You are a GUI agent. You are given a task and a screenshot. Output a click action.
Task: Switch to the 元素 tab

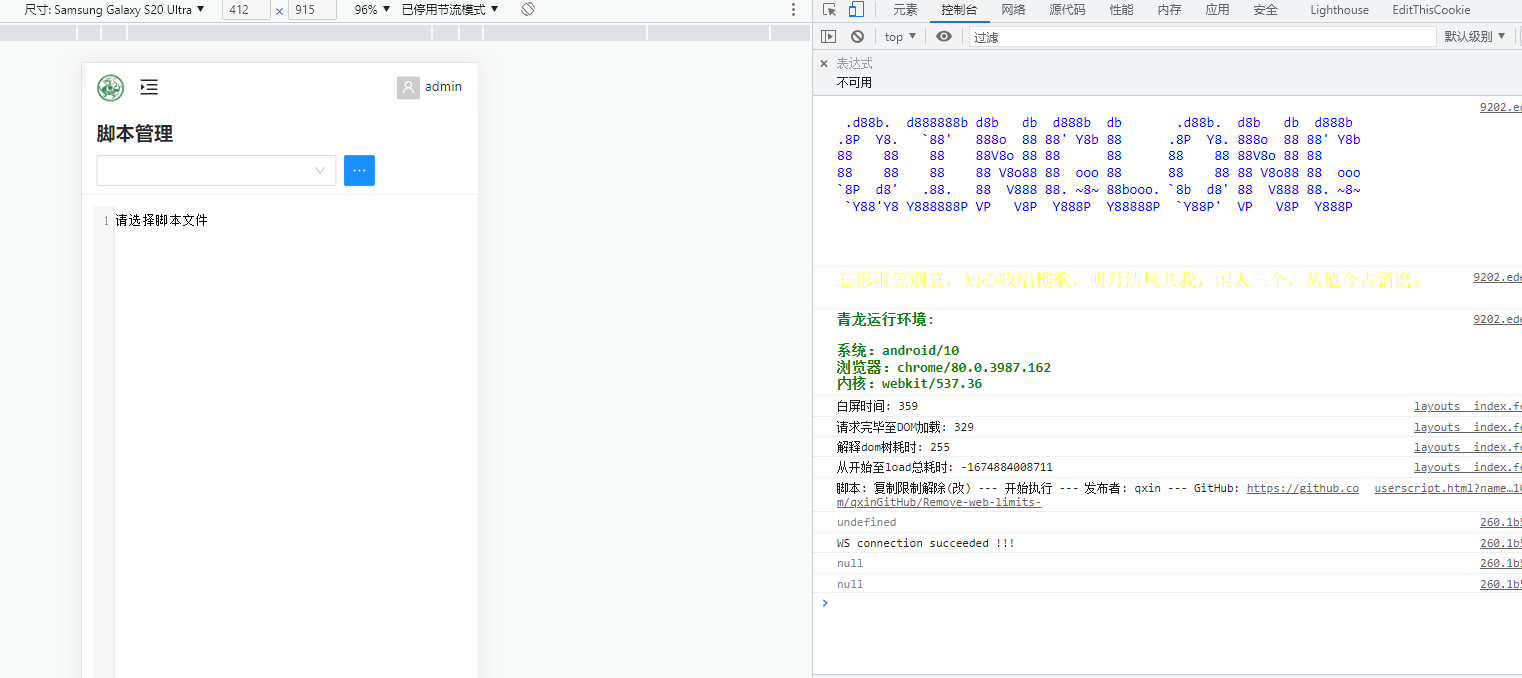905,10
